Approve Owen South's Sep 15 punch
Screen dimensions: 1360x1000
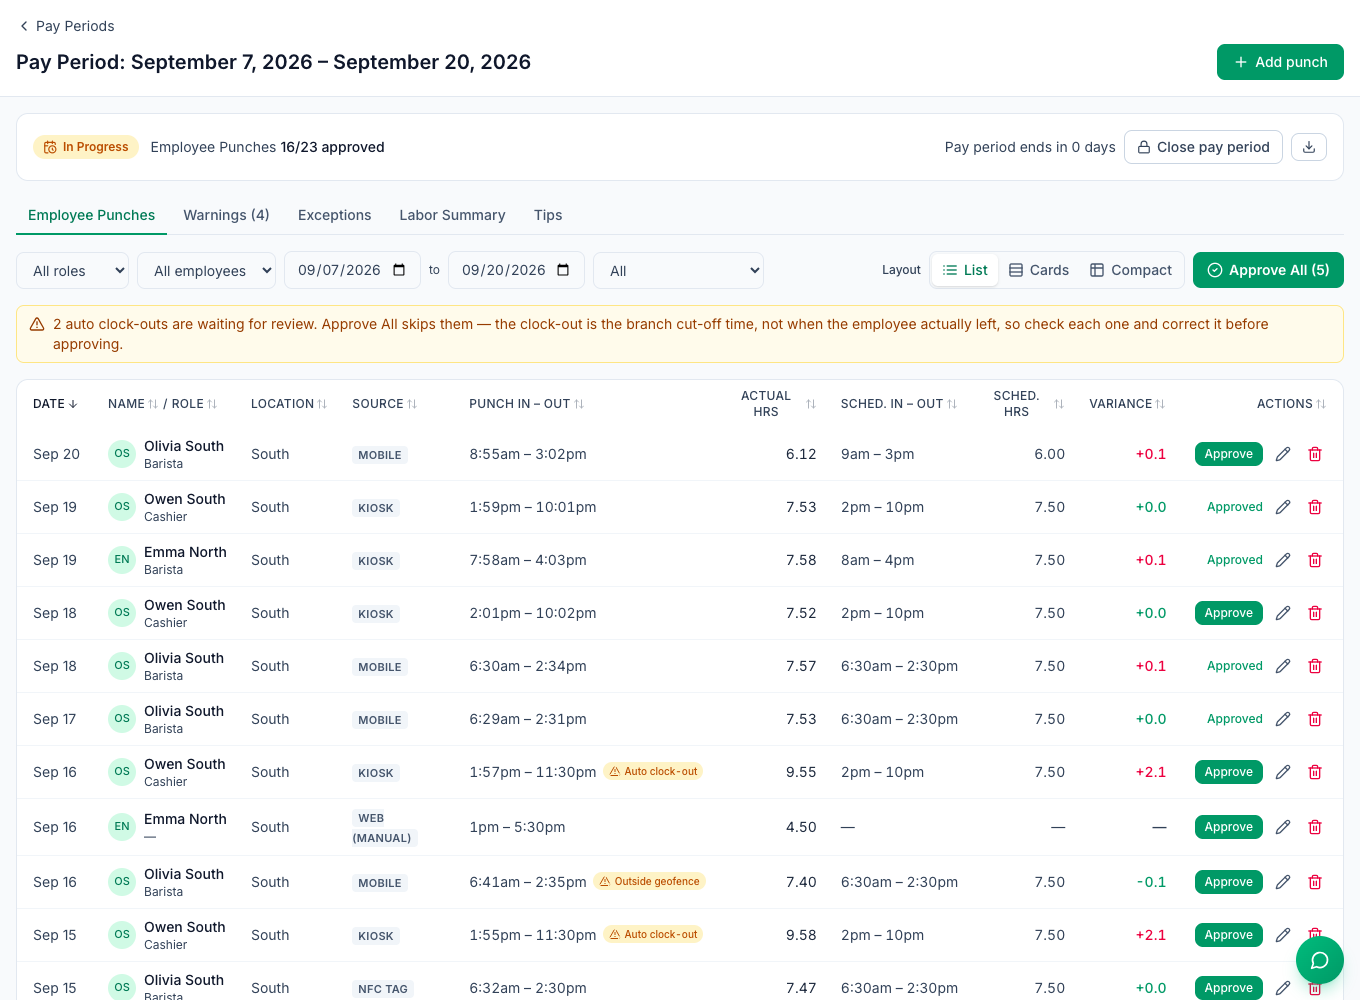1228,935
